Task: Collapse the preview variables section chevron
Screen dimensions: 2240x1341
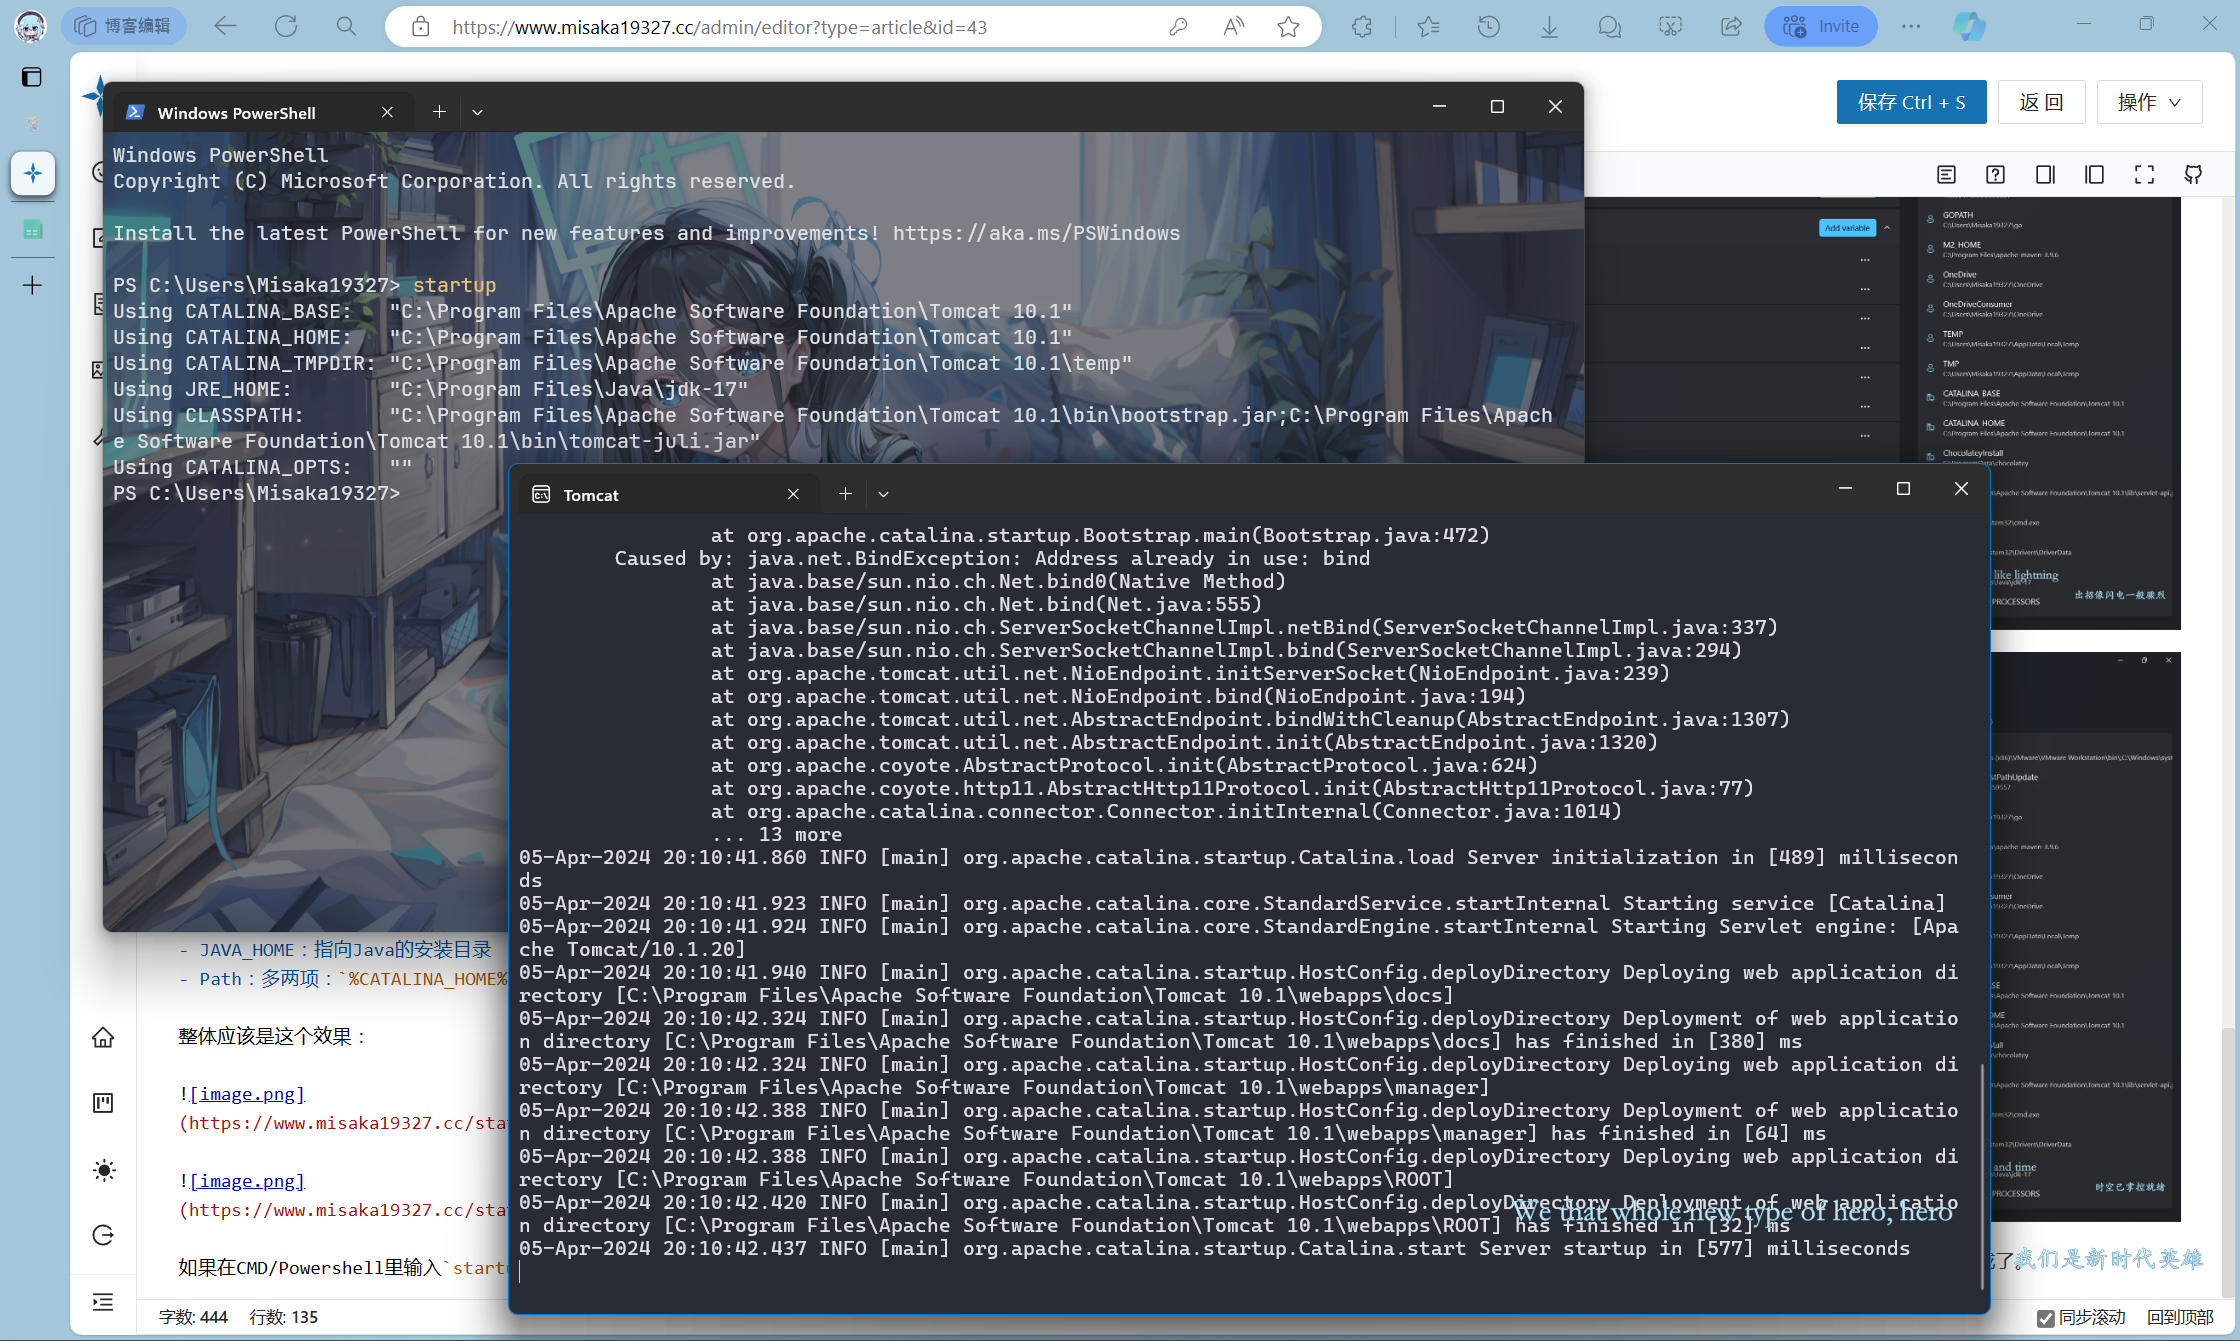Action: click(1887, 228)
